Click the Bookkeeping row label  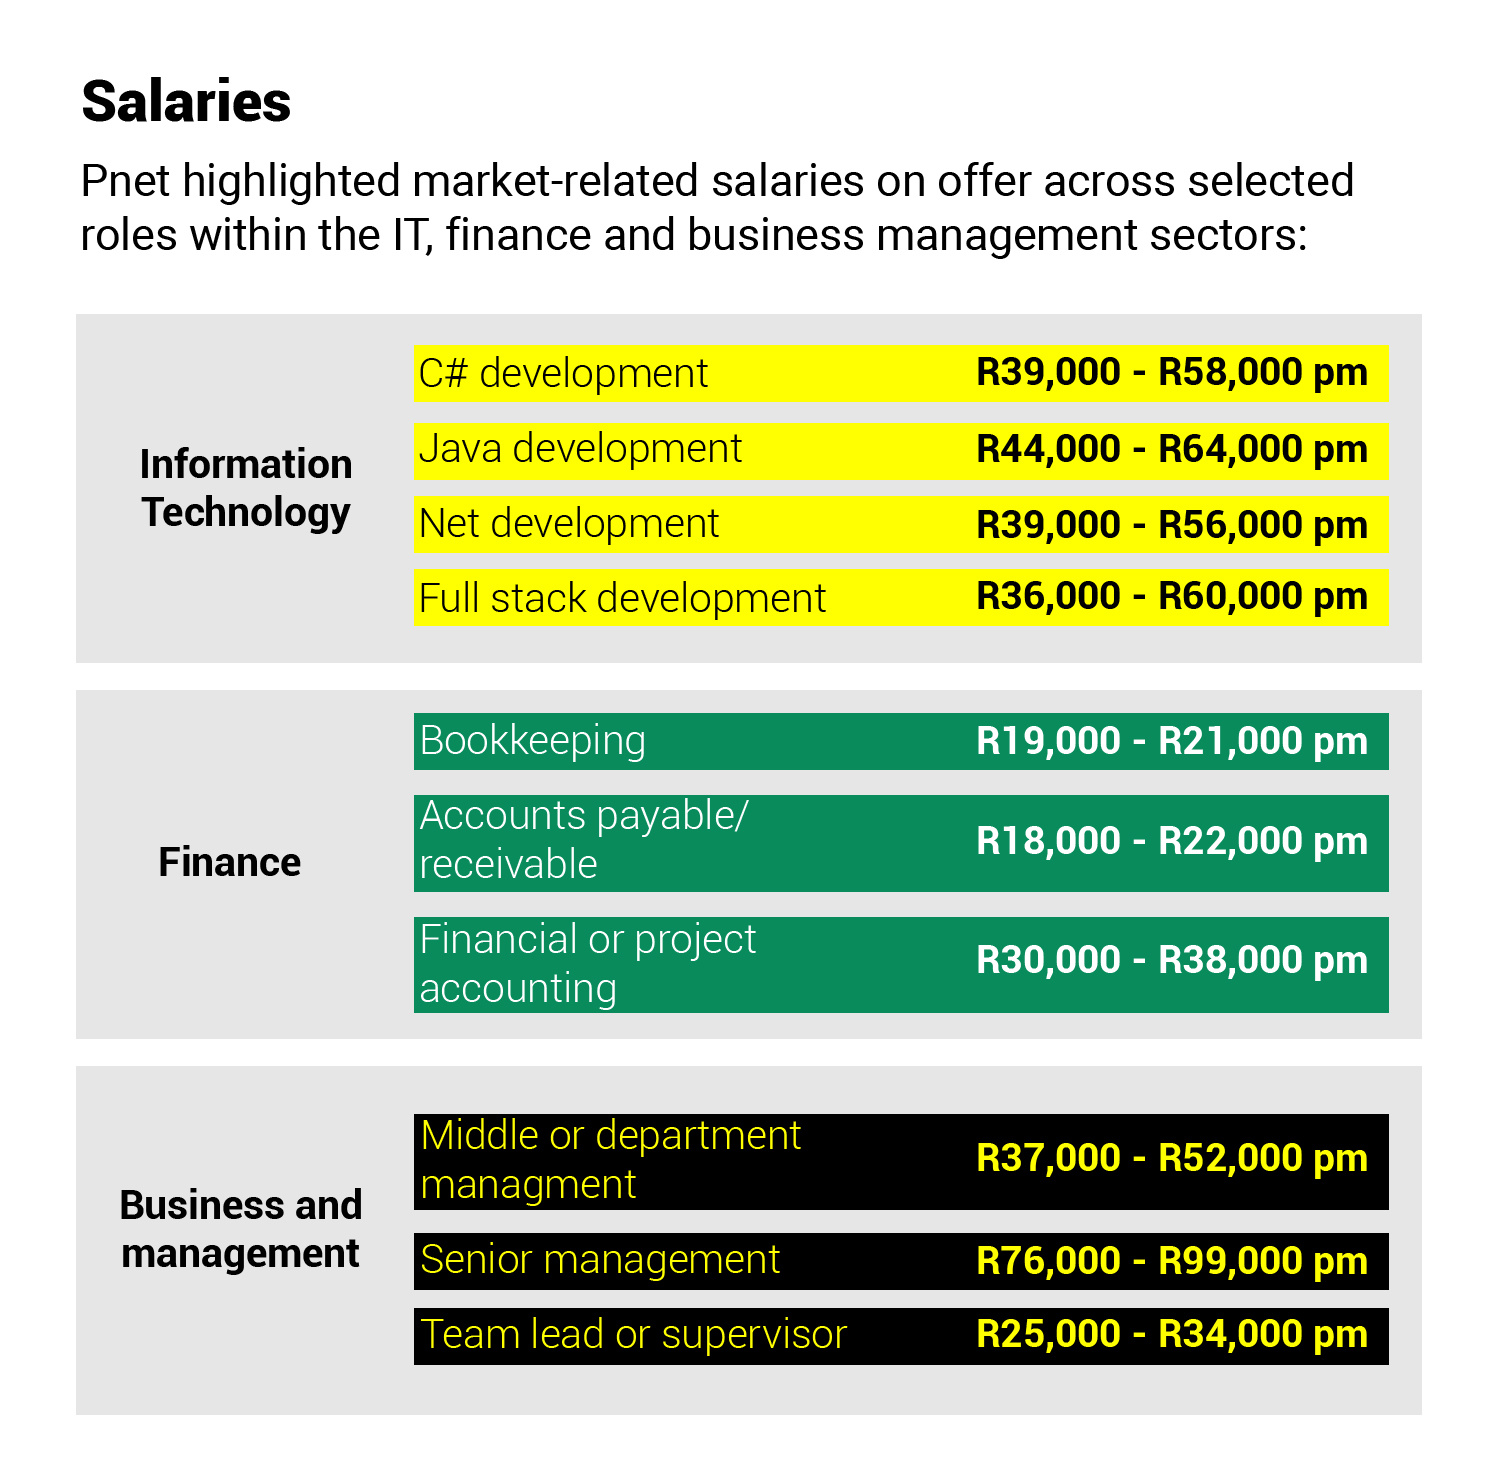[x=533, y=741]
